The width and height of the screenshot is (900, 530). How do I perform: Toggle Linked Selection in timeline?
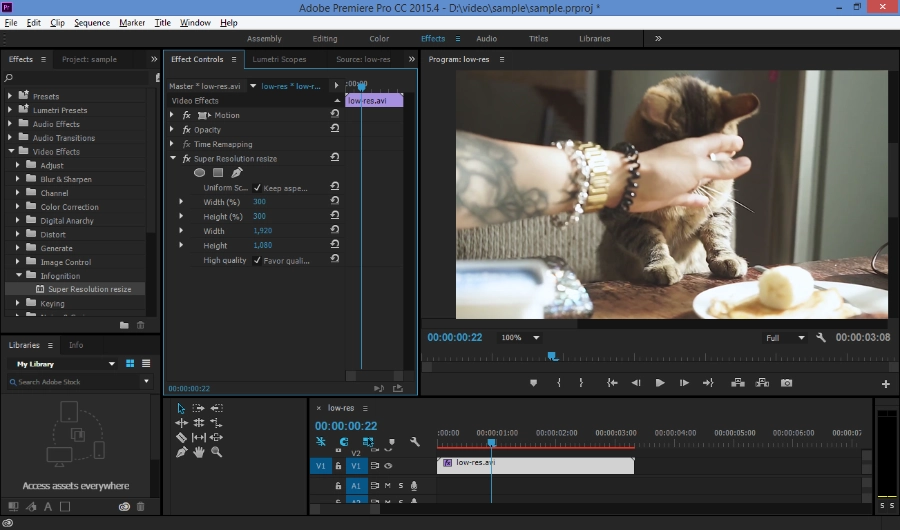click(368, 442)
